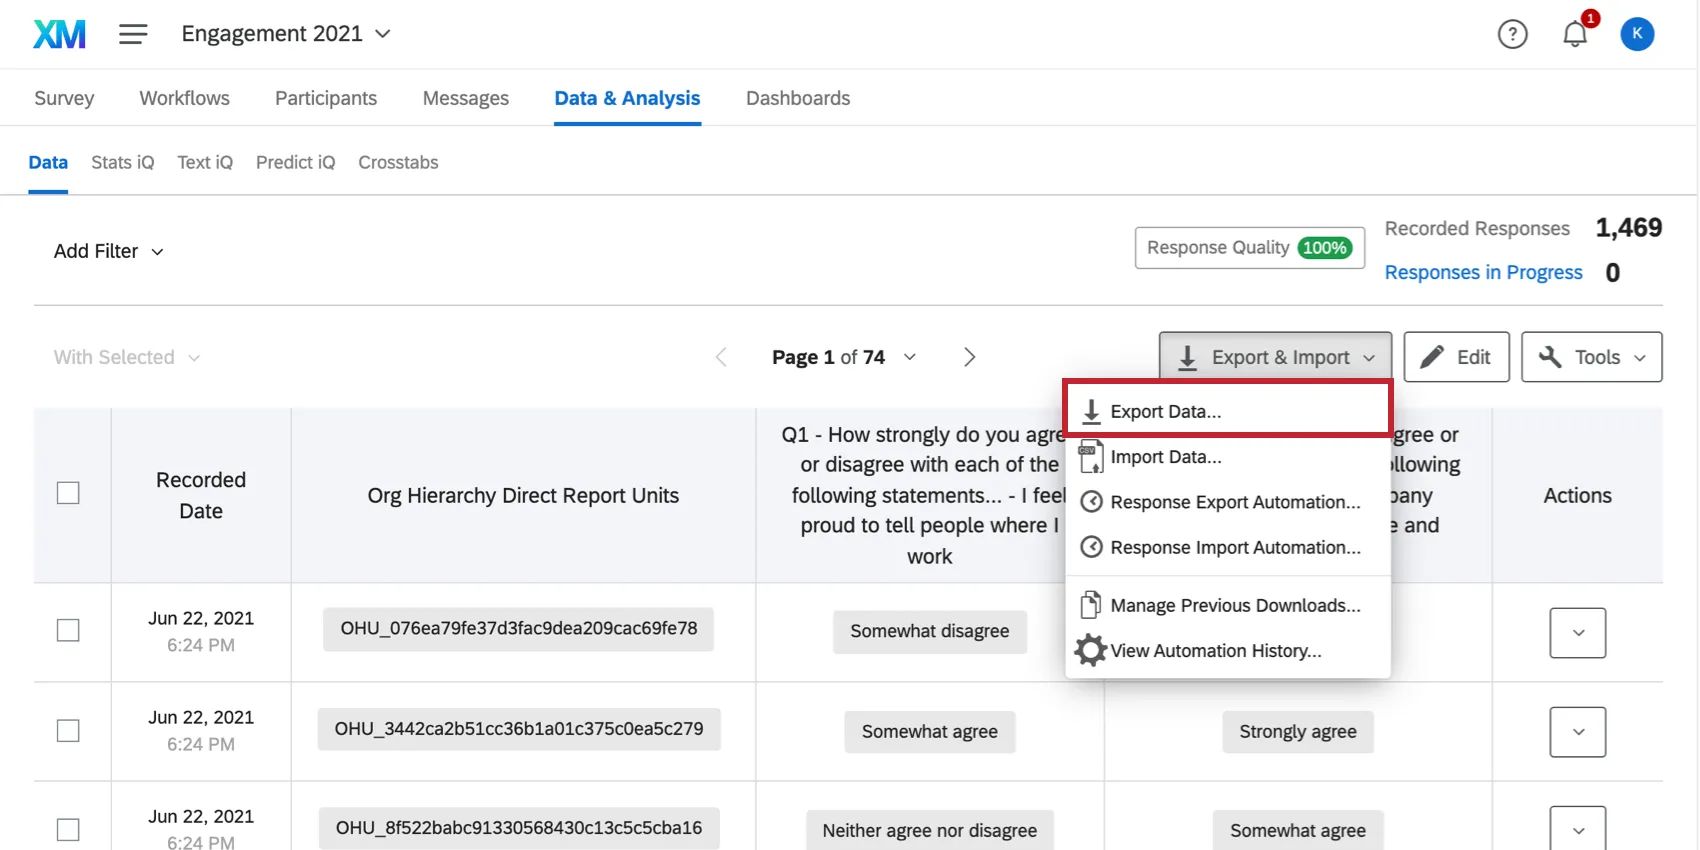Open the help question mark icon

[1512, 34]
